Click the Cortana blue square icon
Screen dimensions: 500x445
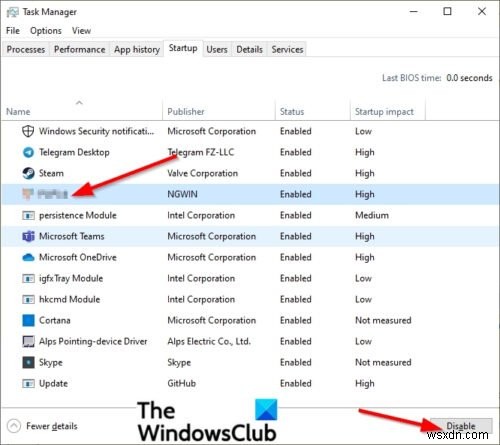coord(28,320)
